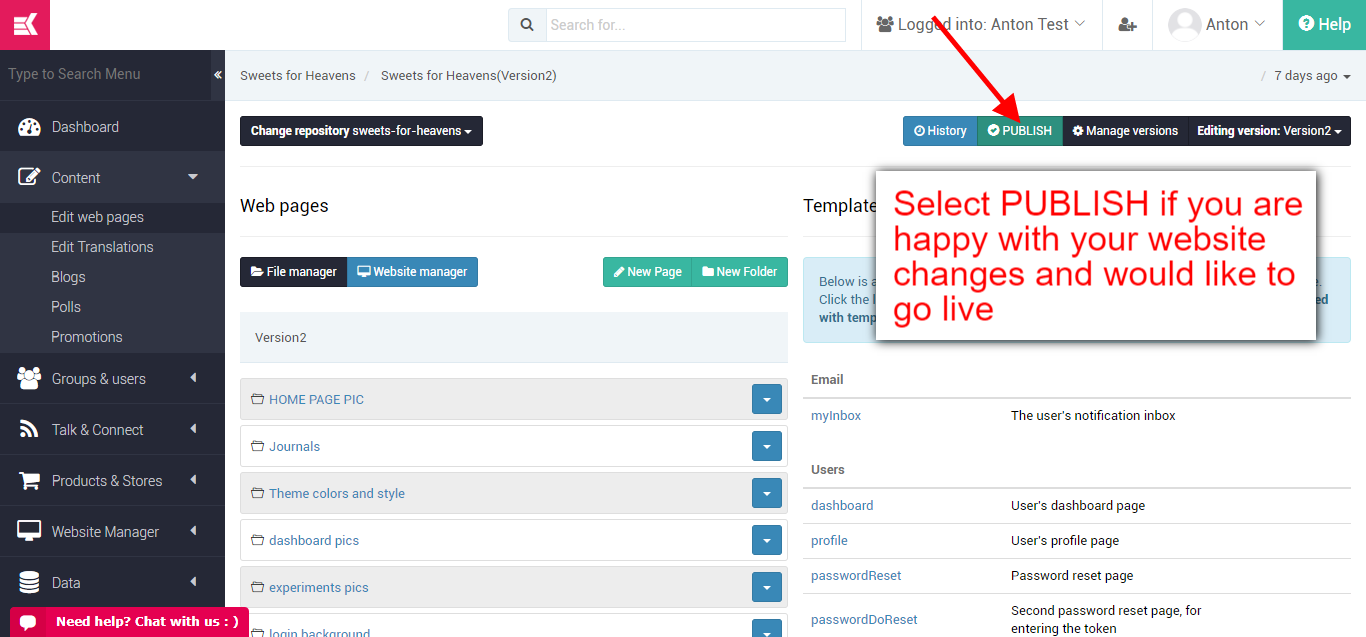The image size is (1366, 637).
Task: Open the Editing version dropdown
Action: pyautogui.click(x=1269, y=131)
